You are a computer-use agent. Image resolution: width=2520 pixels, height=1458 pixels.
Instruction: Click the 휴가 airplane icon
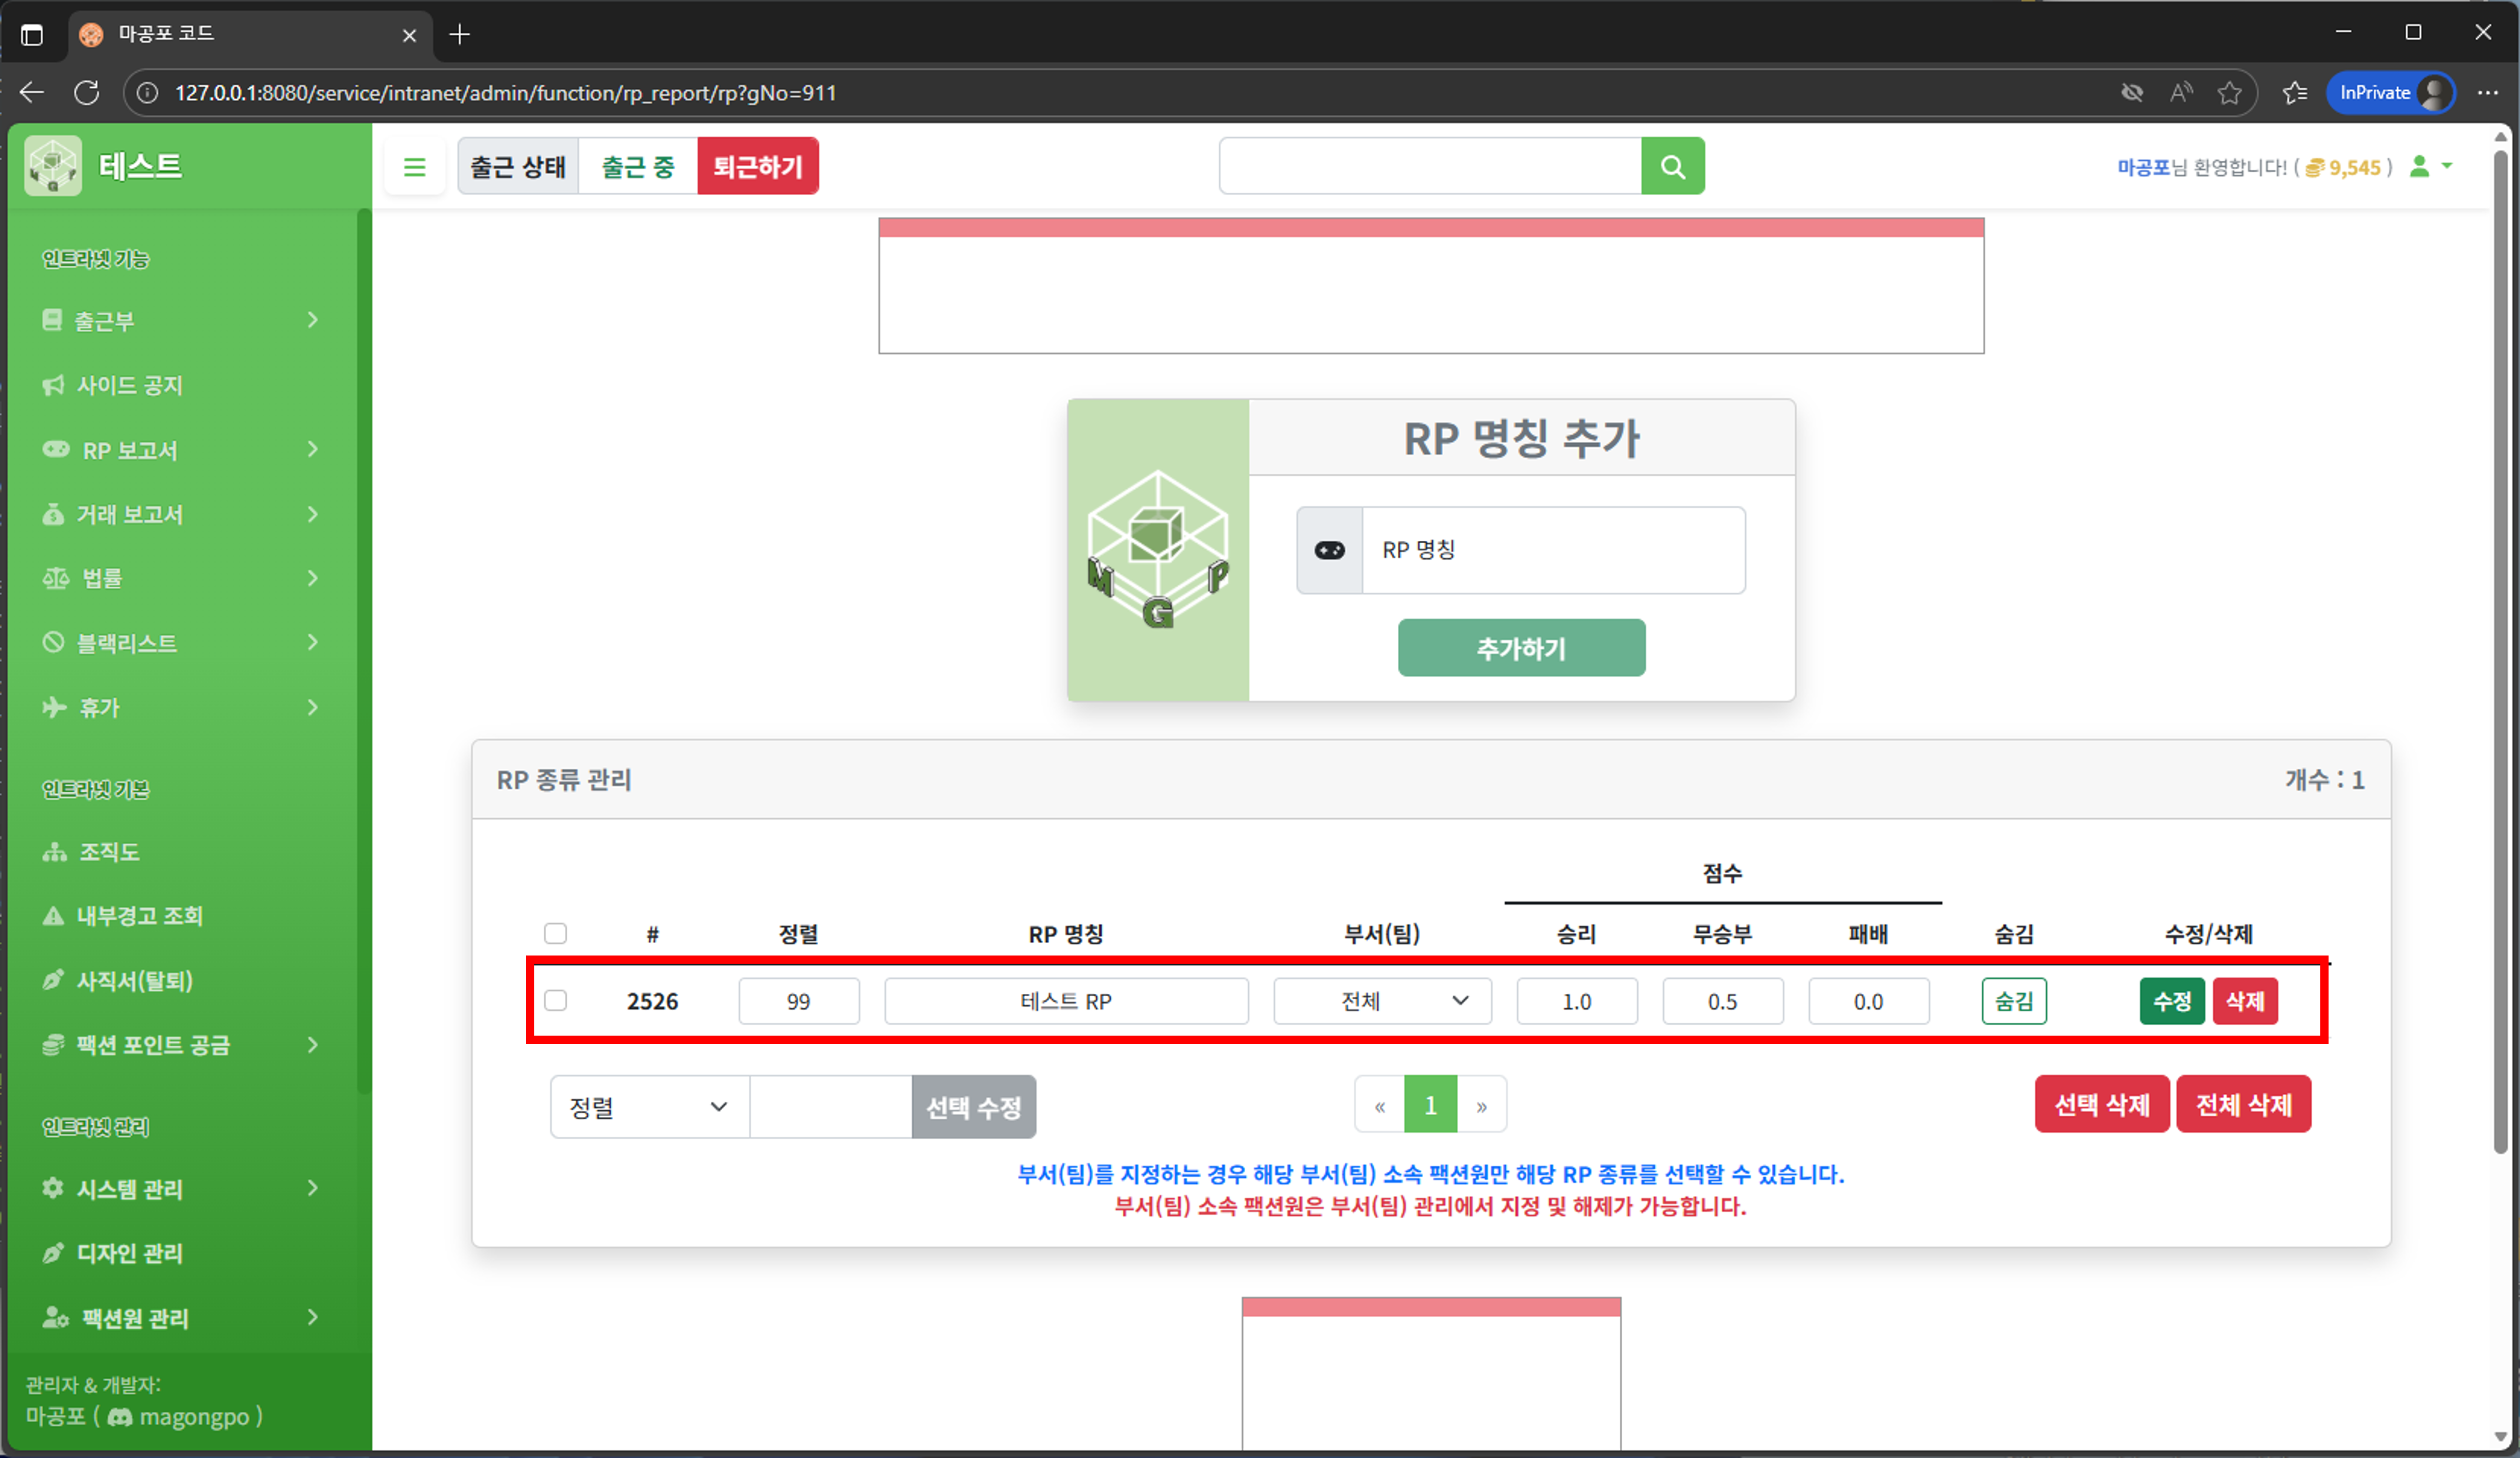coord(55,707)
